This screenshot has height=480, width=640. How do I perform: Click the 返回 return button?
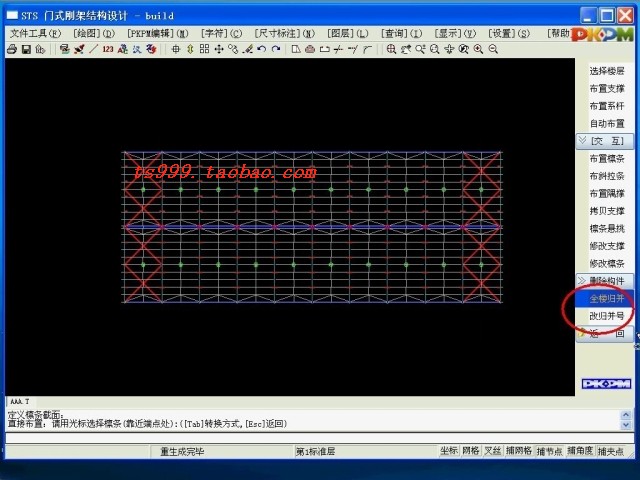(605, 333)
